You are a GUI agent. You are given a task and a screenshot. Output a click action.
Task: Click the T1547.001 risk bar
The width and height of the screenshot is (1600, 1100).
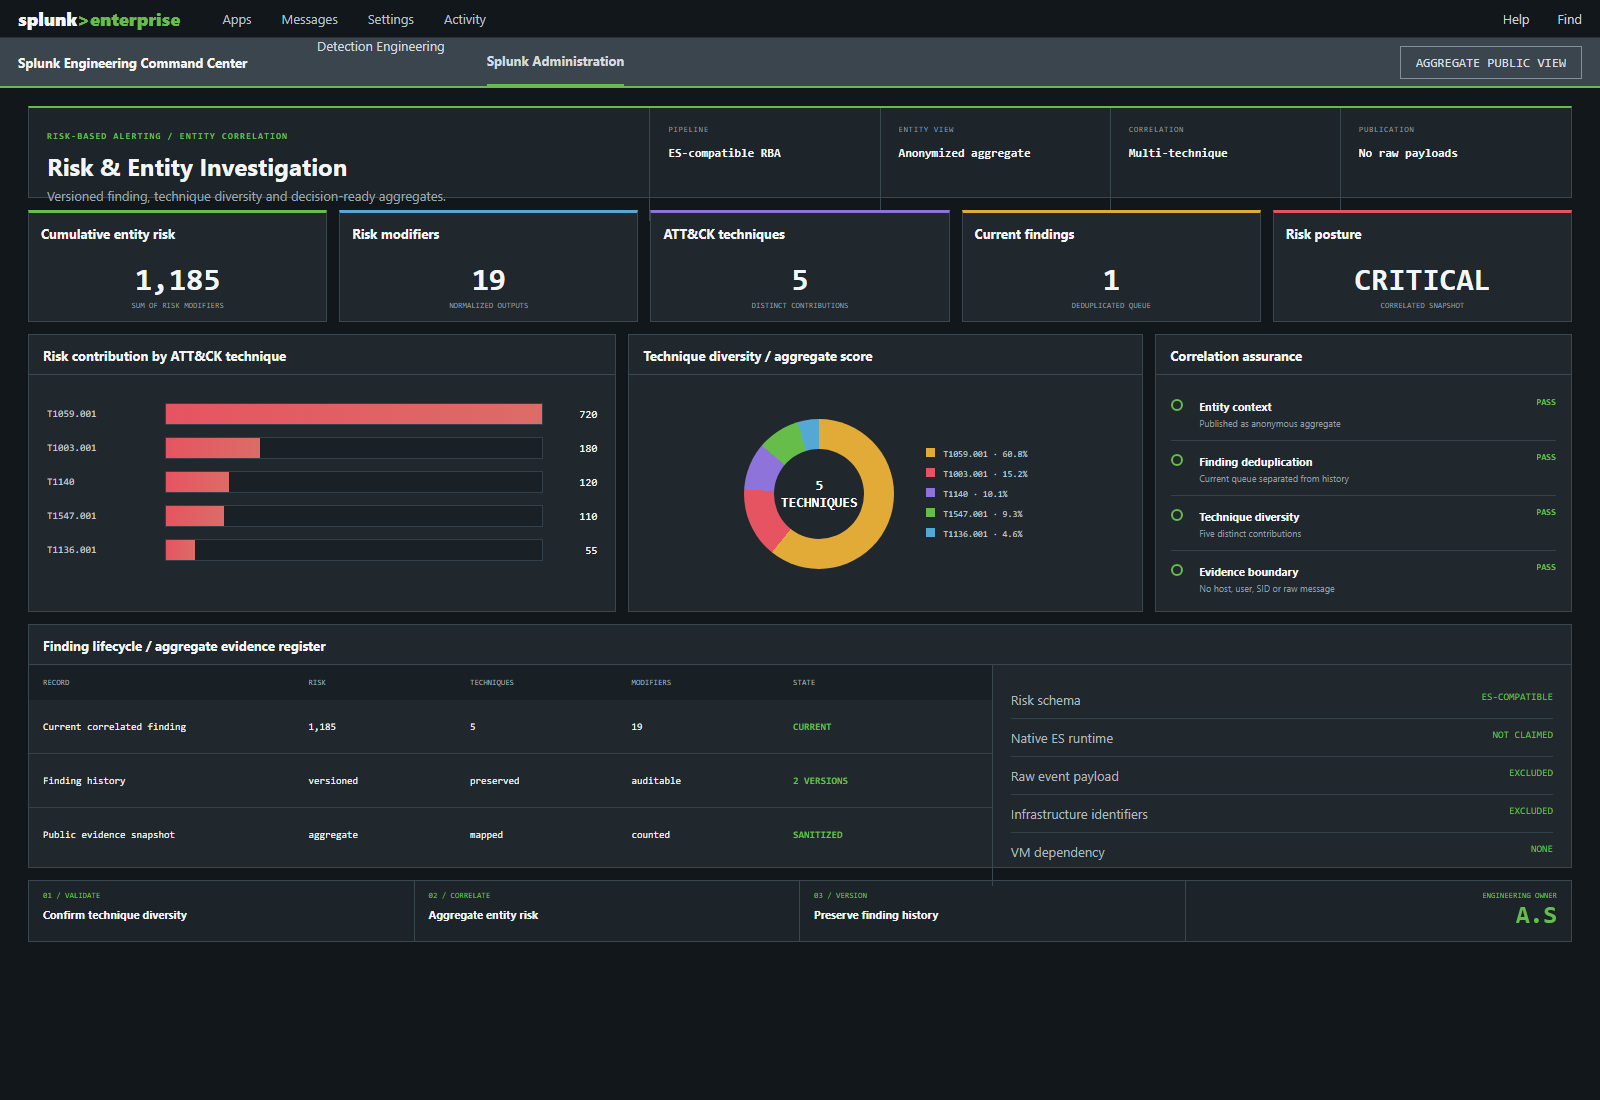(x=195, y=516)
